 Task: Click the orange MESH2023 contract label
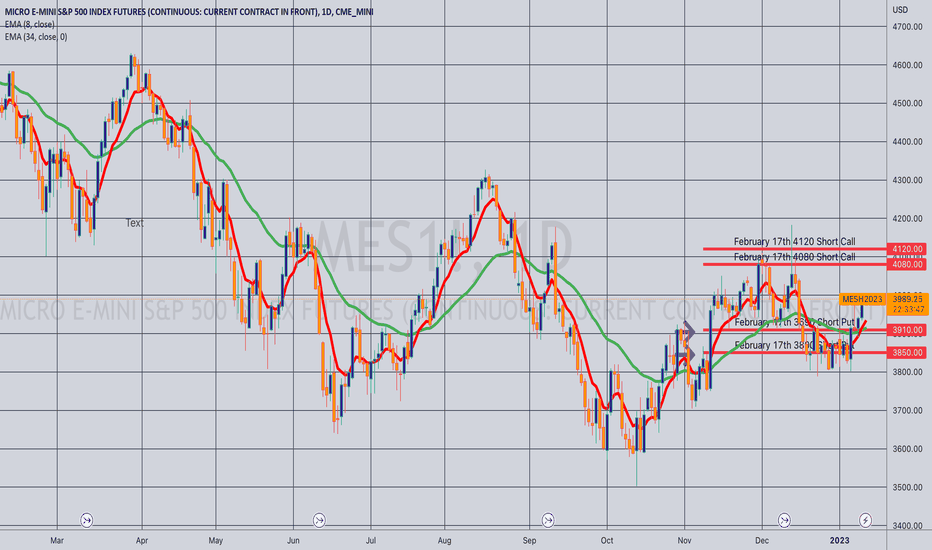(862, 299)
